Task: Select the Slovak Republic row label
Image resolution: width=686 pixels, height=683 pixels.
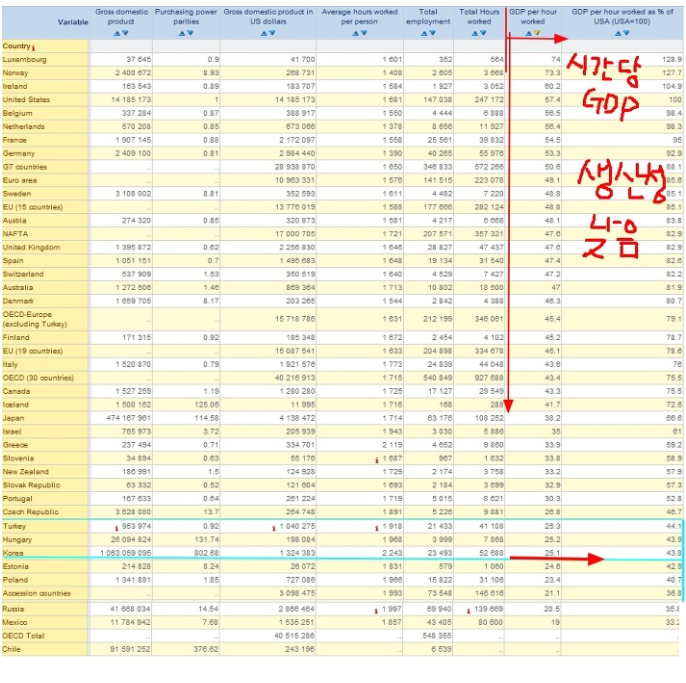Action: (32, 485)
